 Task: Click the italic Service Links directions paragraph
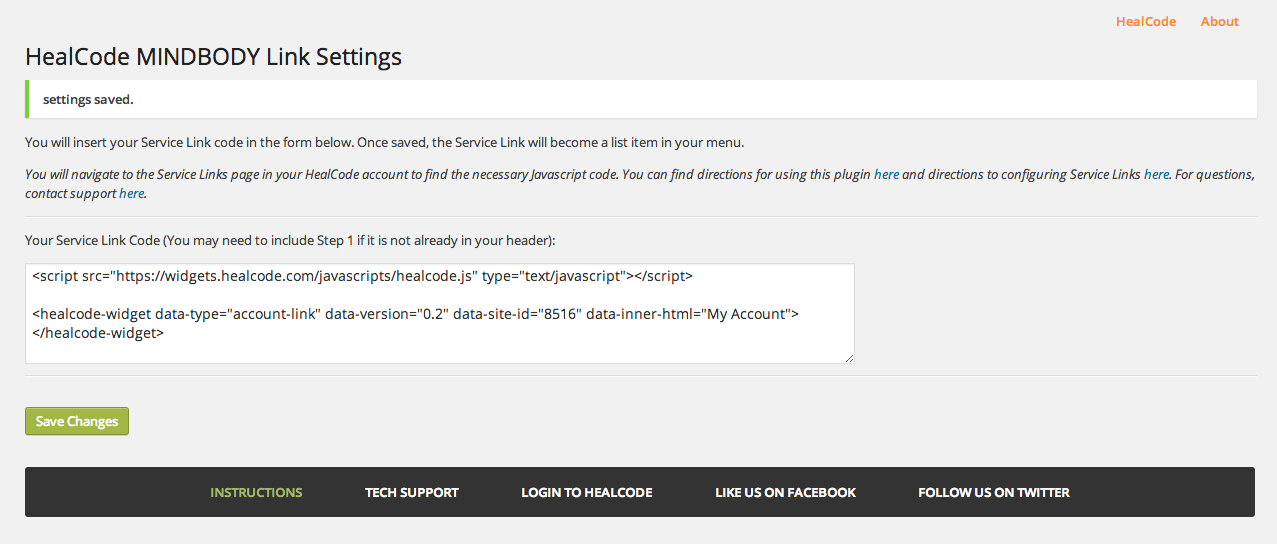[x=640, y=184]
